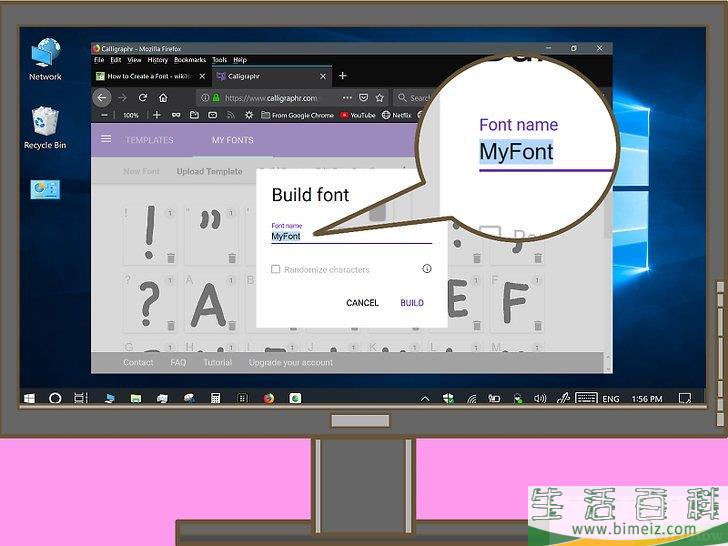
Task: Open the File menu
Action: (99, 60)
